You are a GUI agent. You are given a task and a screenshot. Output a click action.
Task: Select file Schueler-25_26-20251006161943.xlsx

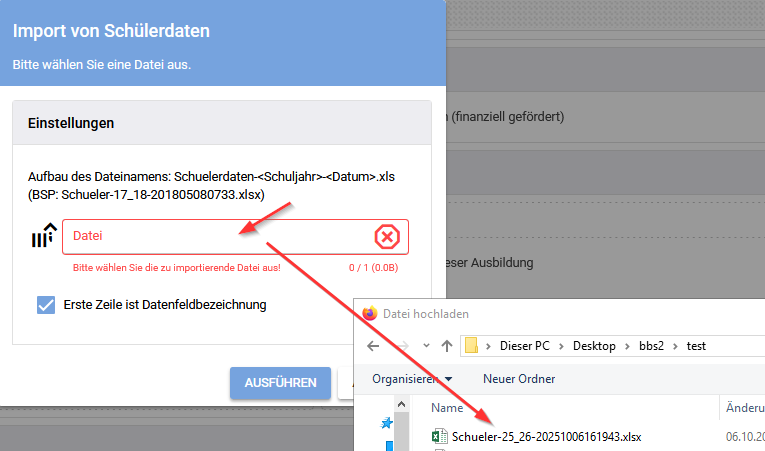coord(546,436)
